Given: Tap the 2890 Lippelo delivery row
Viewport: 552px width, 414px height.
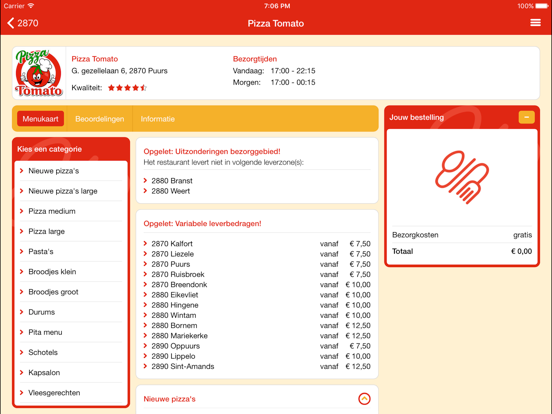Looking at the screenshot, I should click(257, 356).
